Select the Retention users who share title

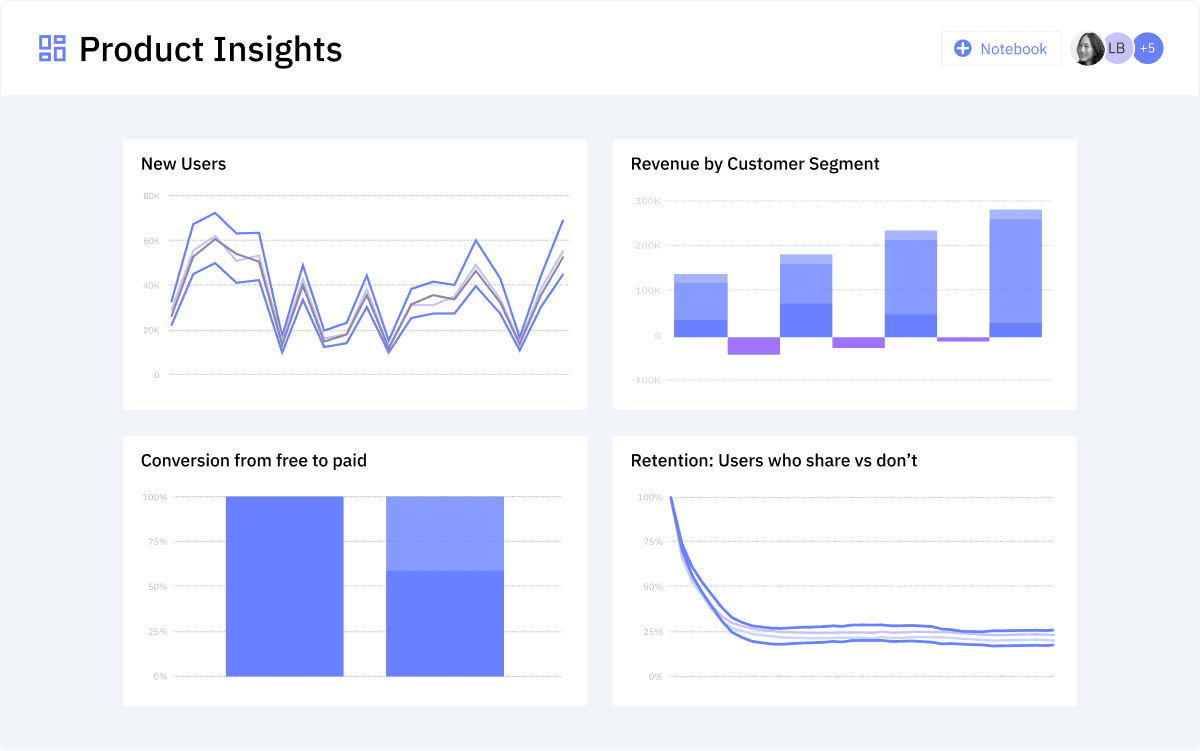(x=774, y=461)
